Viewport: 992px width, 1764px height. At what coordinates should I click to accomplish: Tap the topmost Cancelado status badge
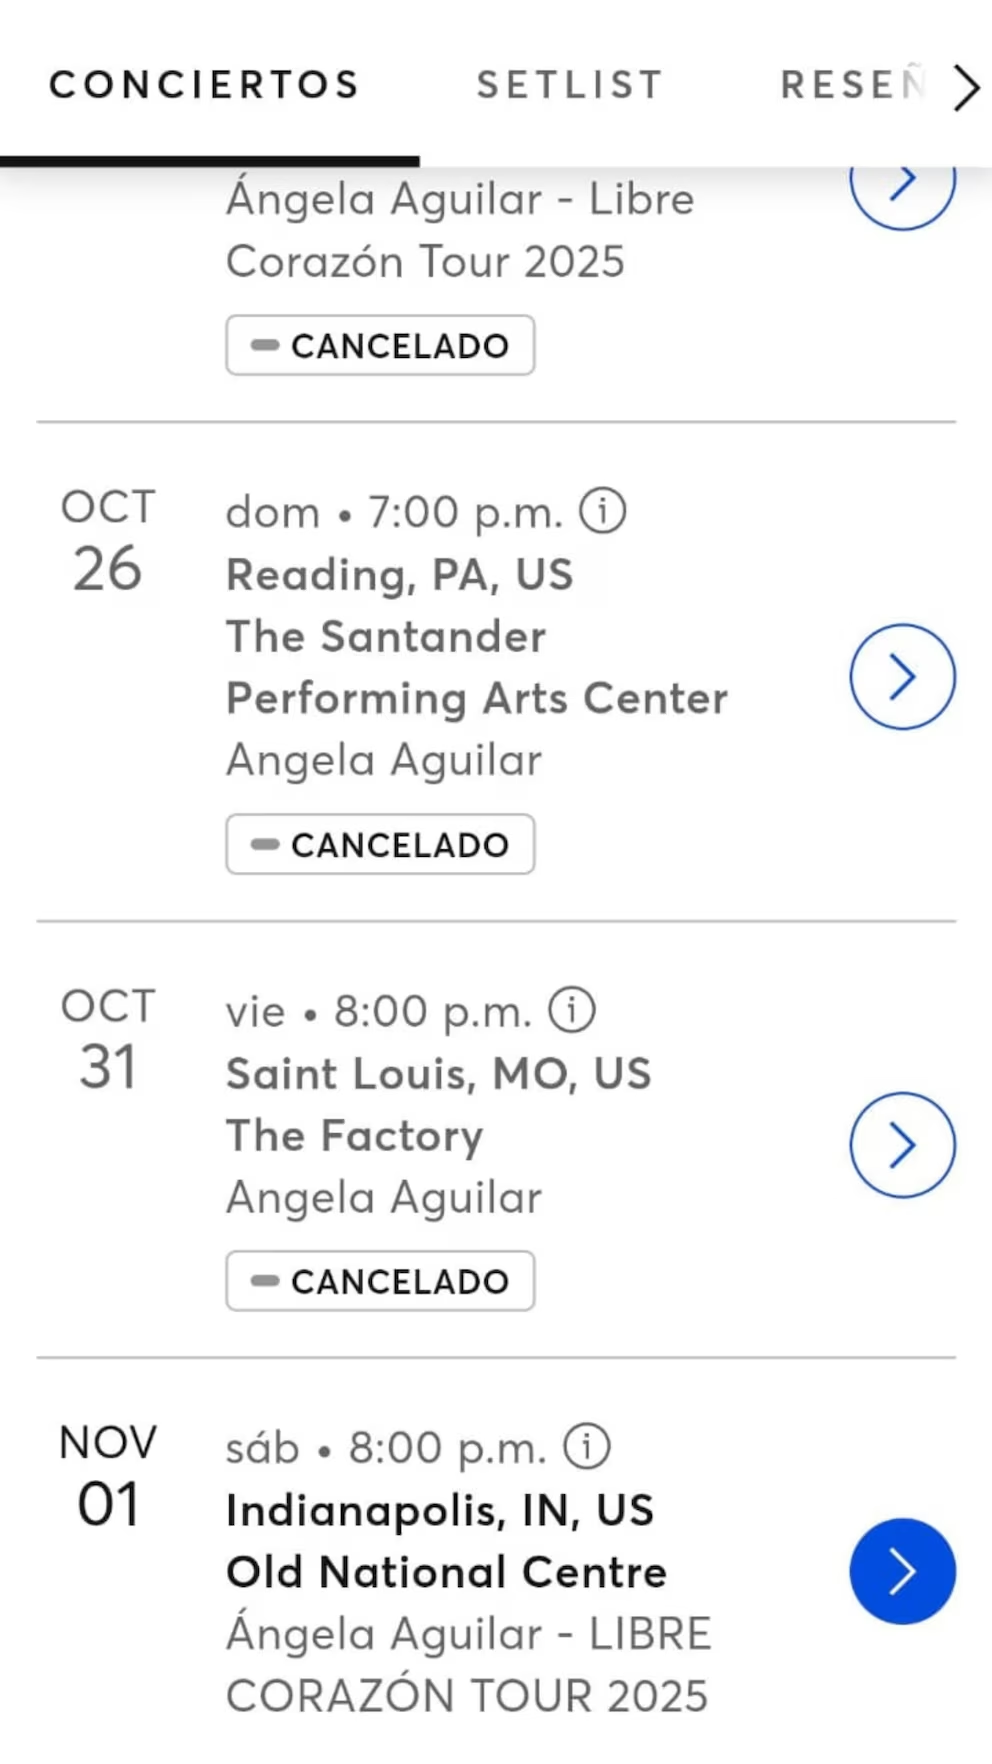(380, 346)
